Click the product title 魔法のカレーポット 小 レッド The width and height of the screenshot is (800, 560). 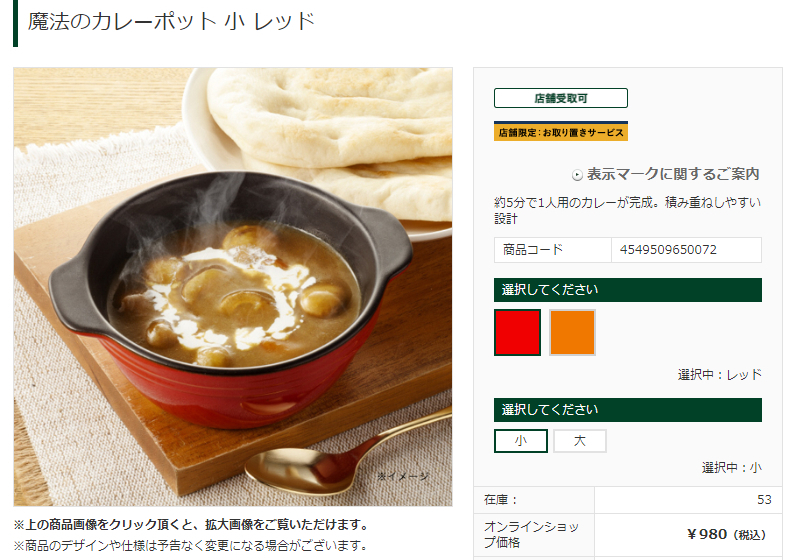point(172,22)
